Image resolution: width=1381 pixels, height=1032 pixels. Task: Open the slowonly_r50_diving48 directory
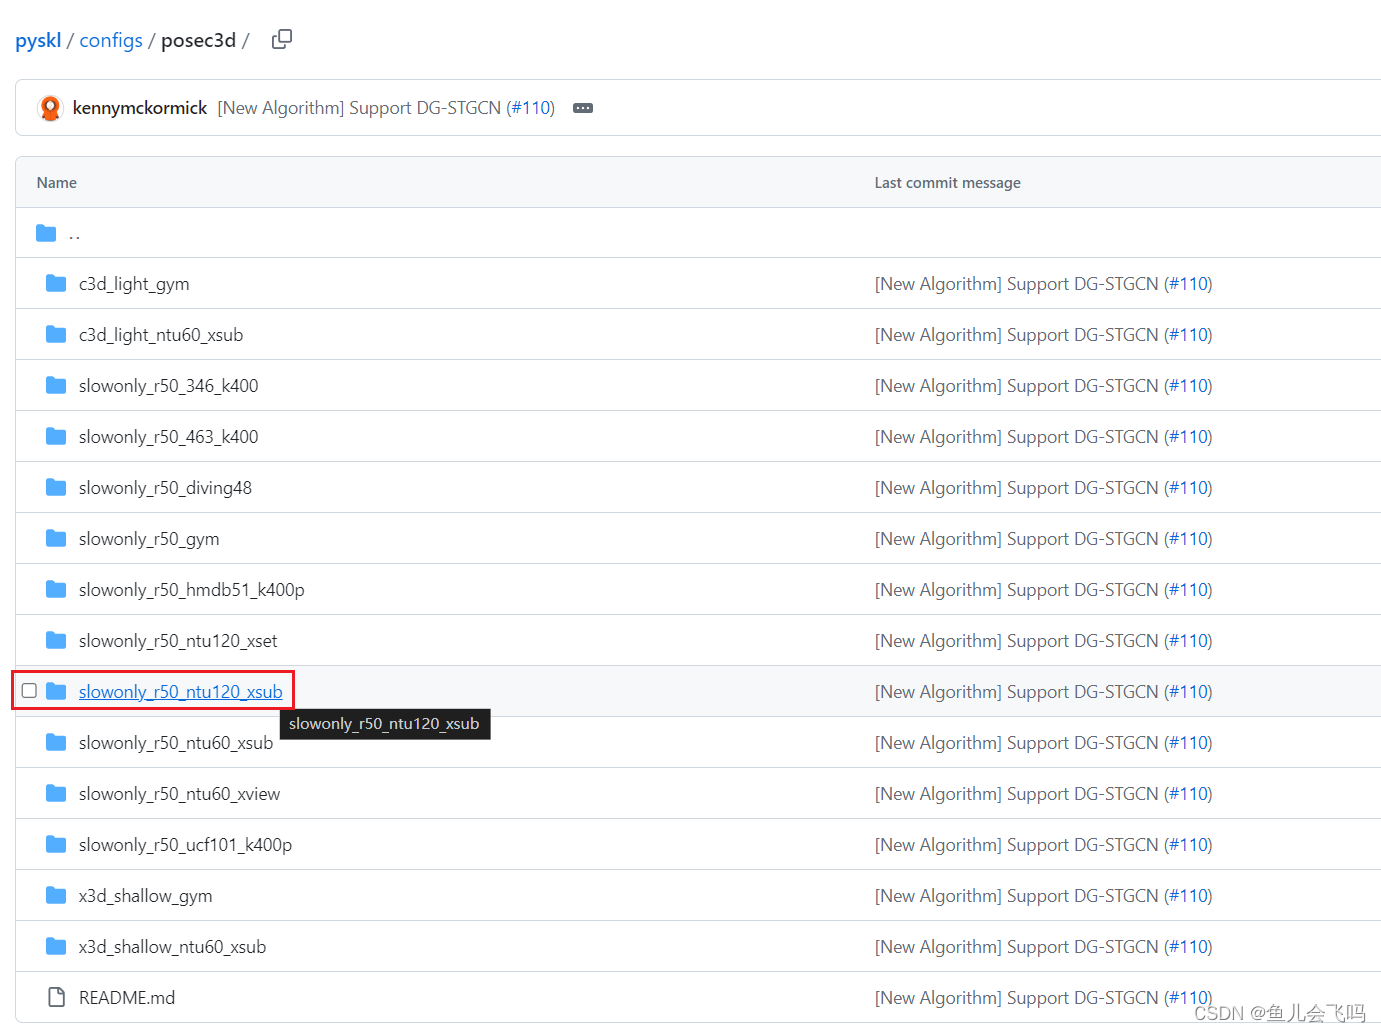point(165,488)
